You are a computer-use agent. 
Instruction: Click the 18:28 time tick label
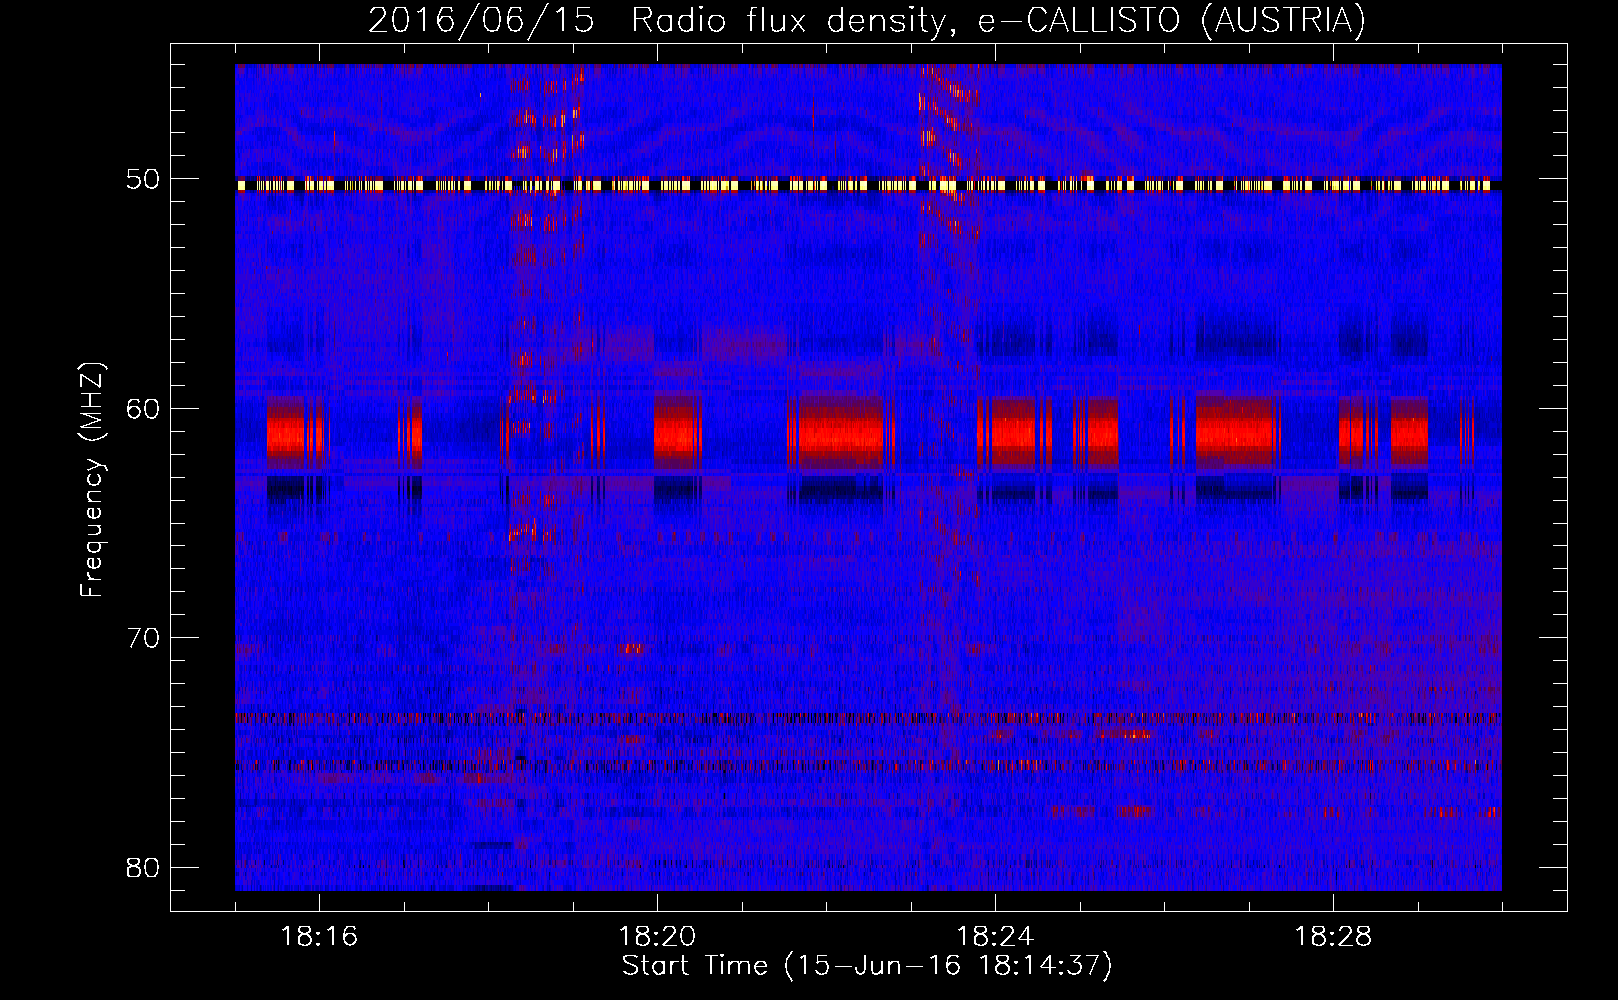coord(1333,937)
